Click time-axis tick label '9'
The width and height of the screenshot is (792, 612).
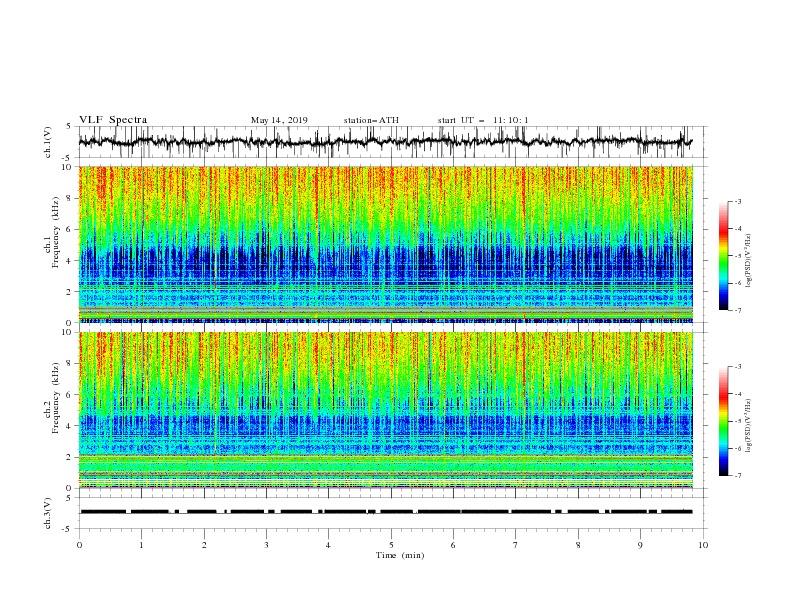pos(640,545)
